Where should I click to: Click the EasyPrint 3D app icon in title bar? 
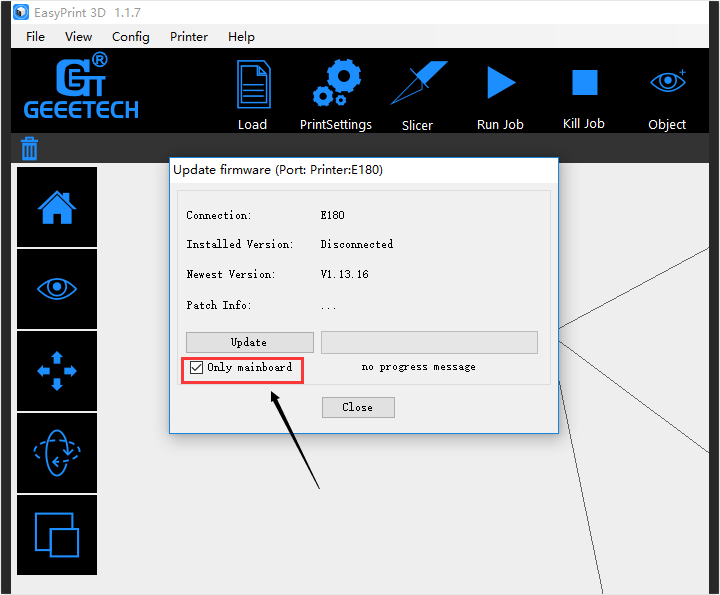coord(21,12)
